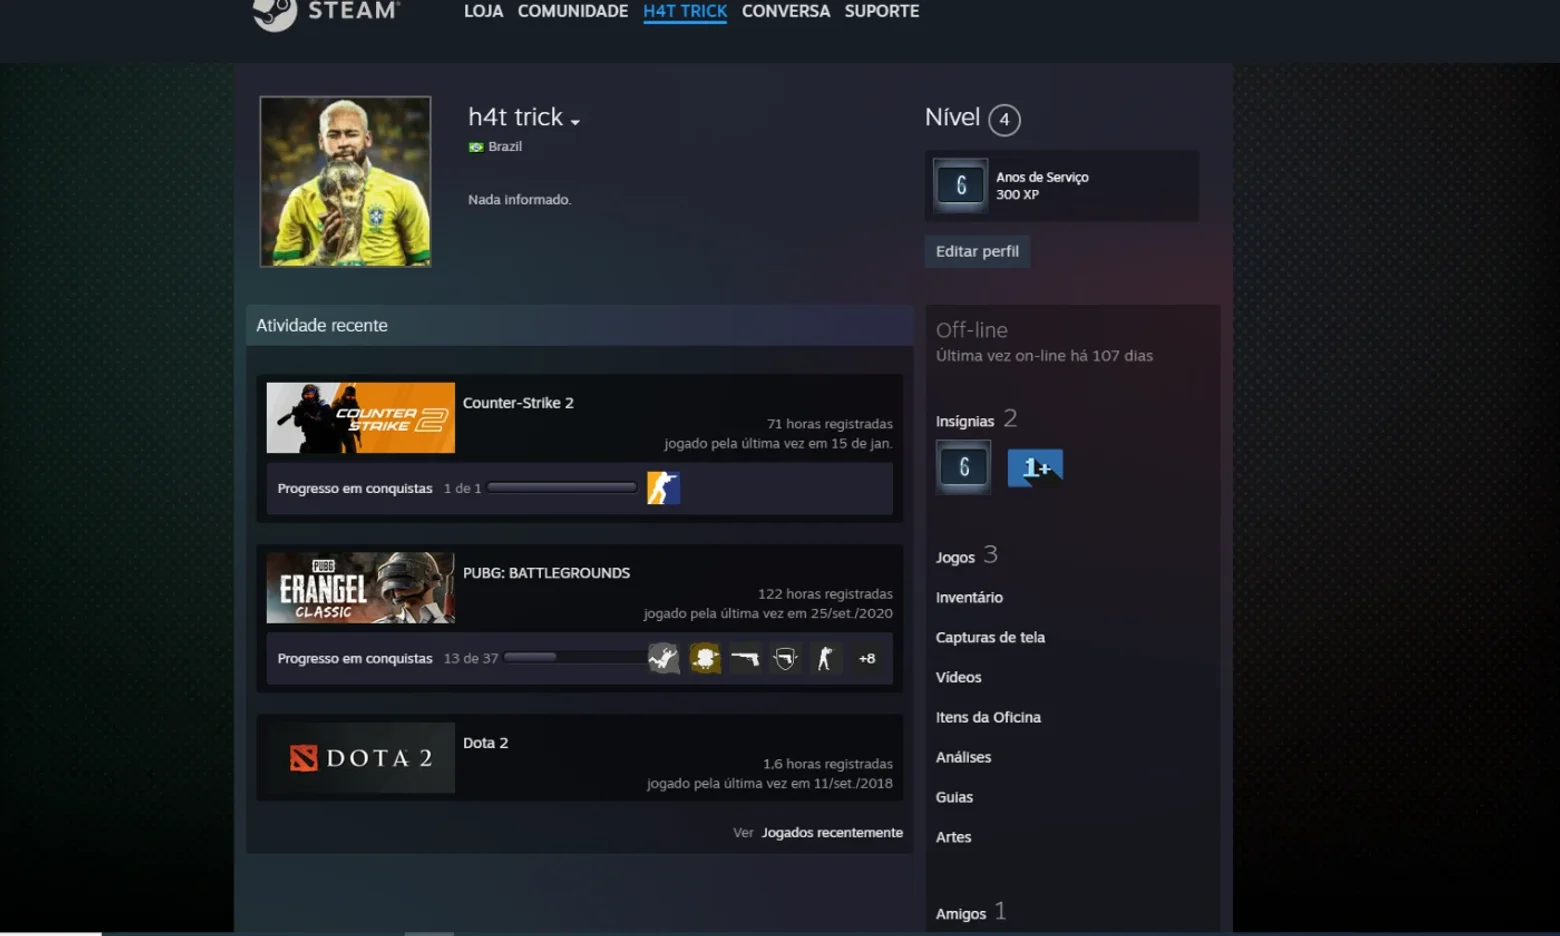Expand the h4t trick name history dropdown
Image resolution: width=1560 pixels, height=936 pixels.
575,122
